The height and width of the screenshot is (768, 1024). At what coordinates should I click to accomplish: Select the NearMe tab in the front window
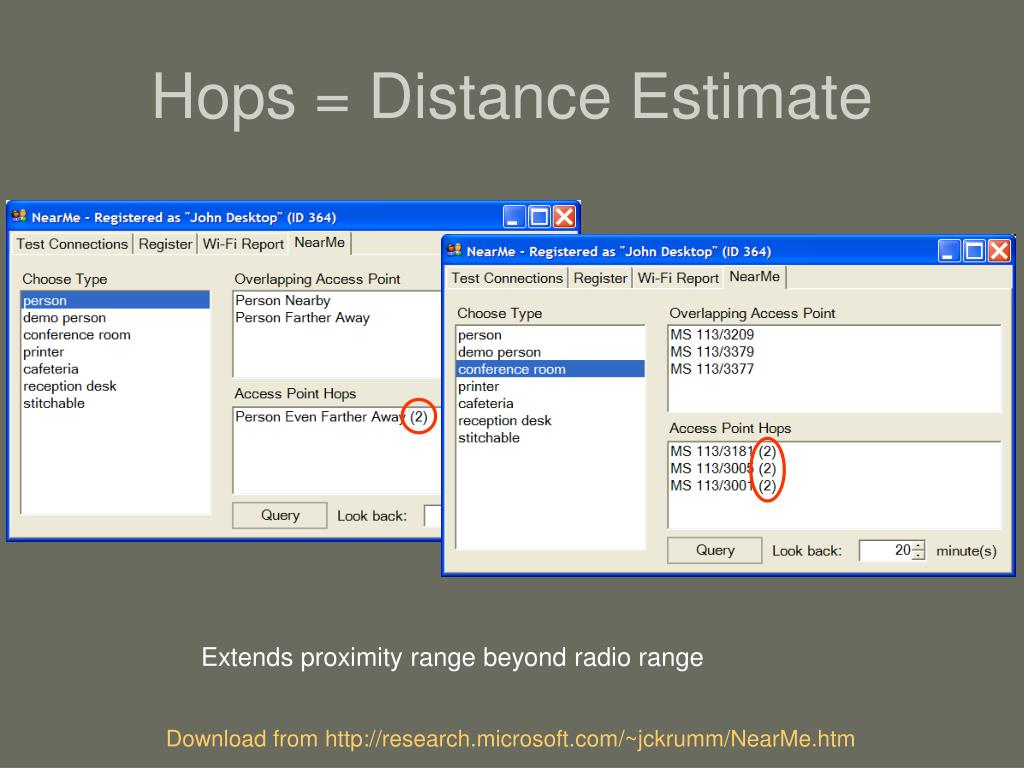coord(754,277)
